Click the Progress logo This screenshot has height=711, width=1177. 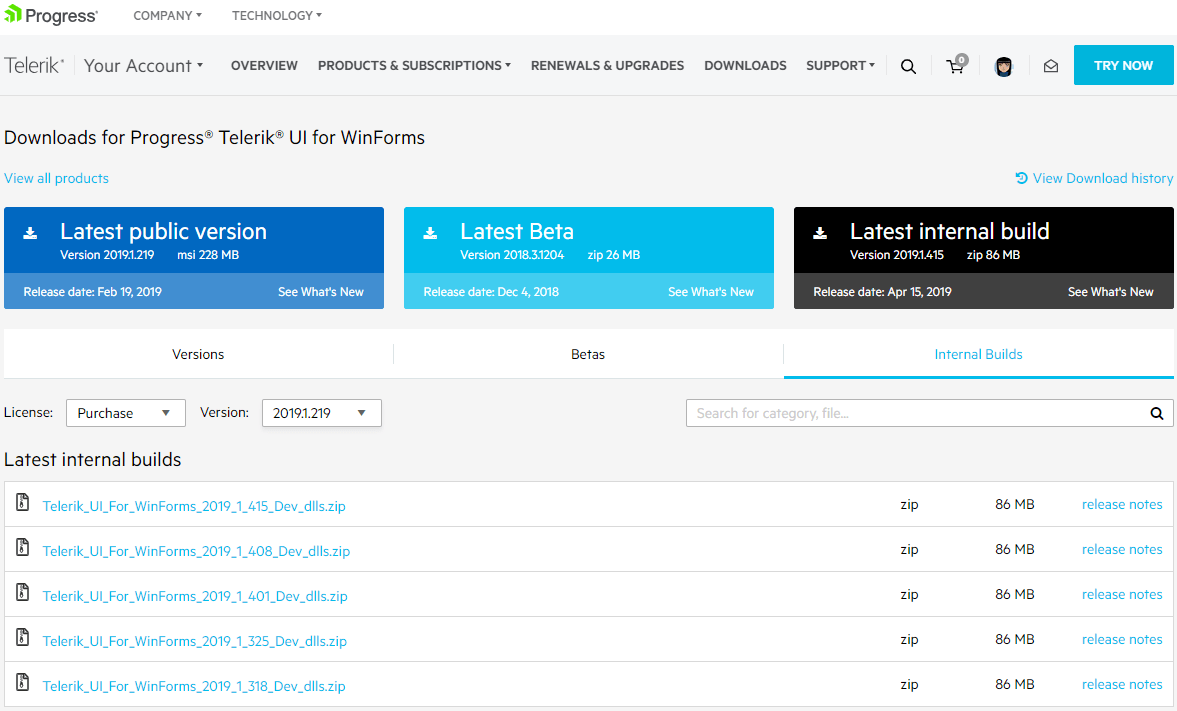coord(51,15)
